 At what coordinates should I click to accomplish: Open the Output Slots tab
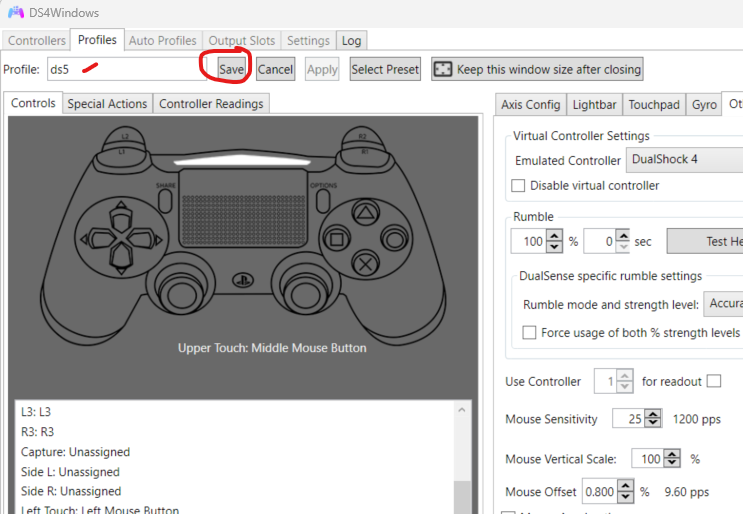pyautogui.click(x=242, y=41)
